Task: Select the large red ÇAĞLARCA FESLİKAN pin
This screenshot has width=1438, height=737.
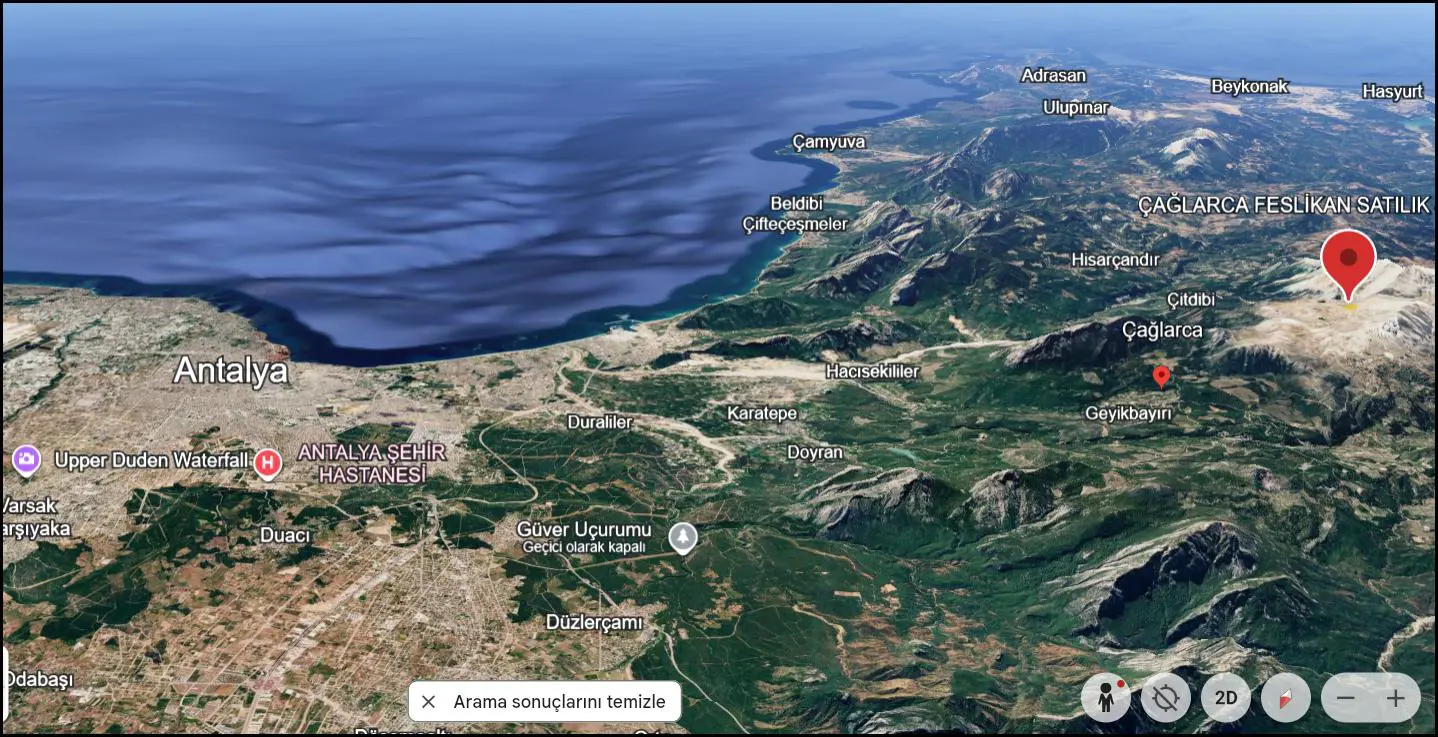Action: coord(1348,263)
